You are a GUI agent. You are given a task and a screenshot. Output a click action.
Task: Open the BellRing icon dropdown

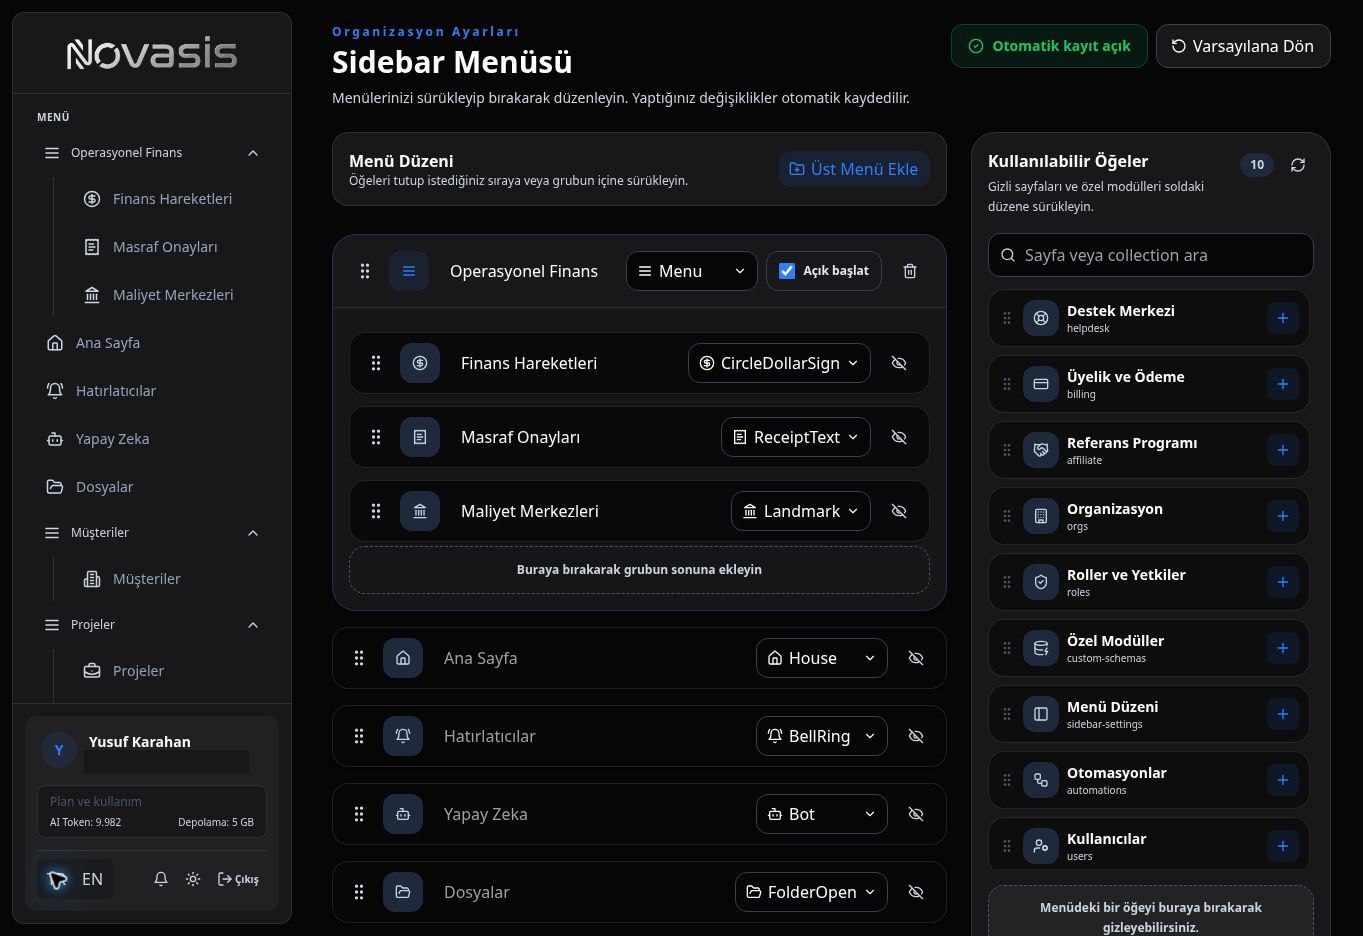pos(822,736)
